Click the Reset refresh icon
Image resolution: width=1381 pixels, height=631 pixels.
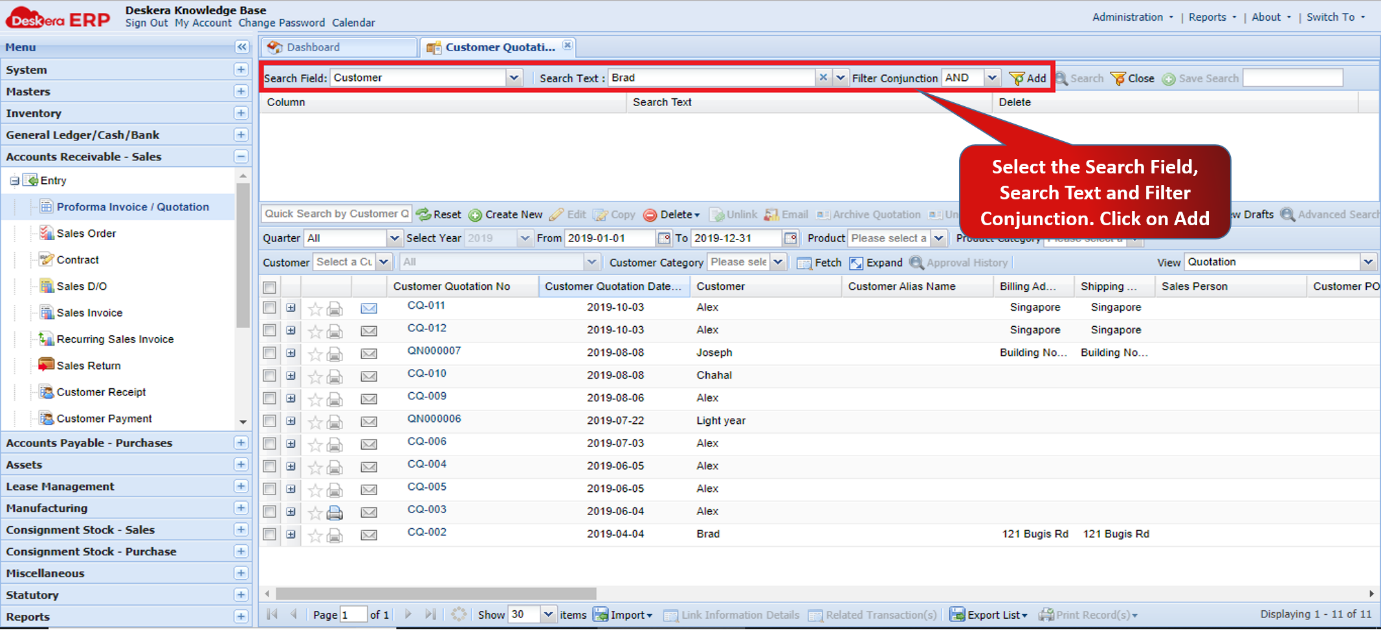click(439, 214)
